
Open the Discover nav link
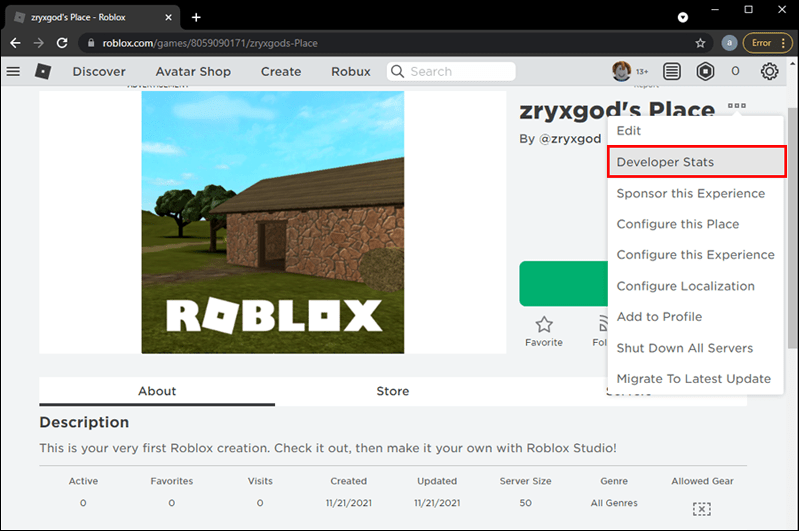[99, 71]
